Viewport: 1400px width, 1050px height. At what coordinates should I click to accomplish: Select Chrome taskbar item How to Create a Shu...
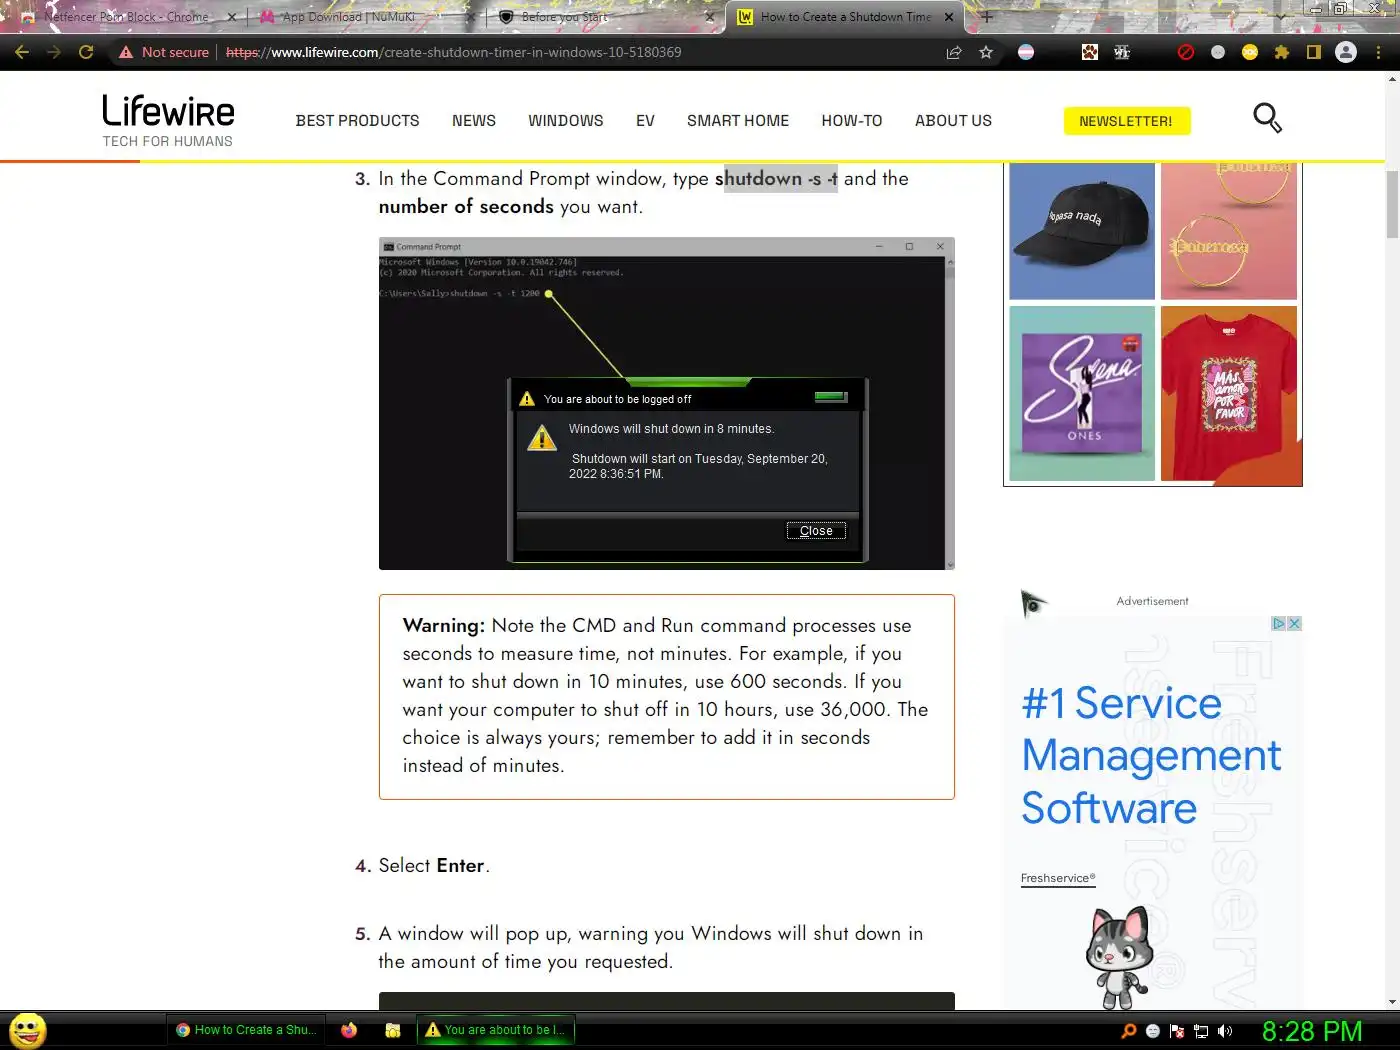pos(246,1030)
